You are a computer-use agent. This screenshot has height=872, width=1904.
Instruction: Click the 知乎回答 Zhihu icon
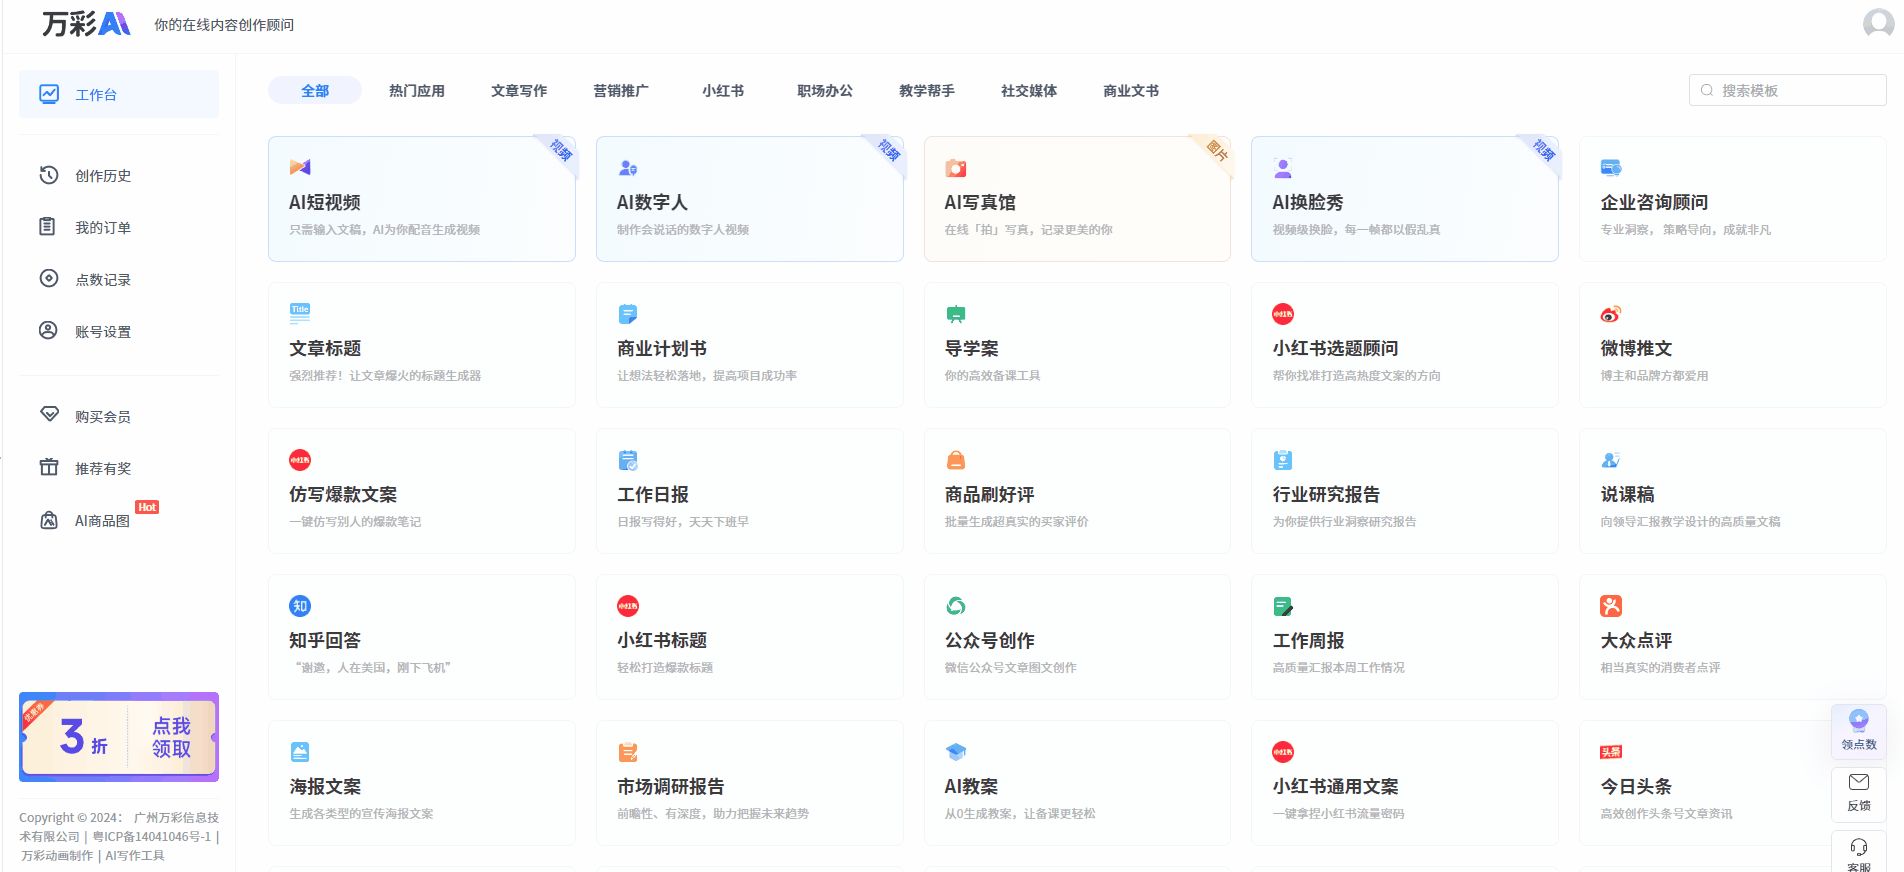pyautogui.click(x=300, y=606)
